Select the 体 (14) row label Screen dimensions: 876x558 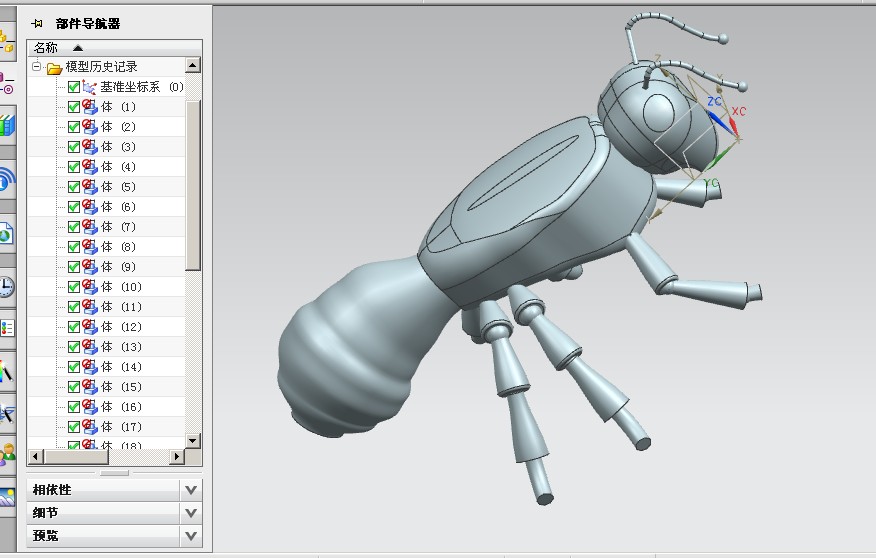pyautogui.click(x=122, y=367)
